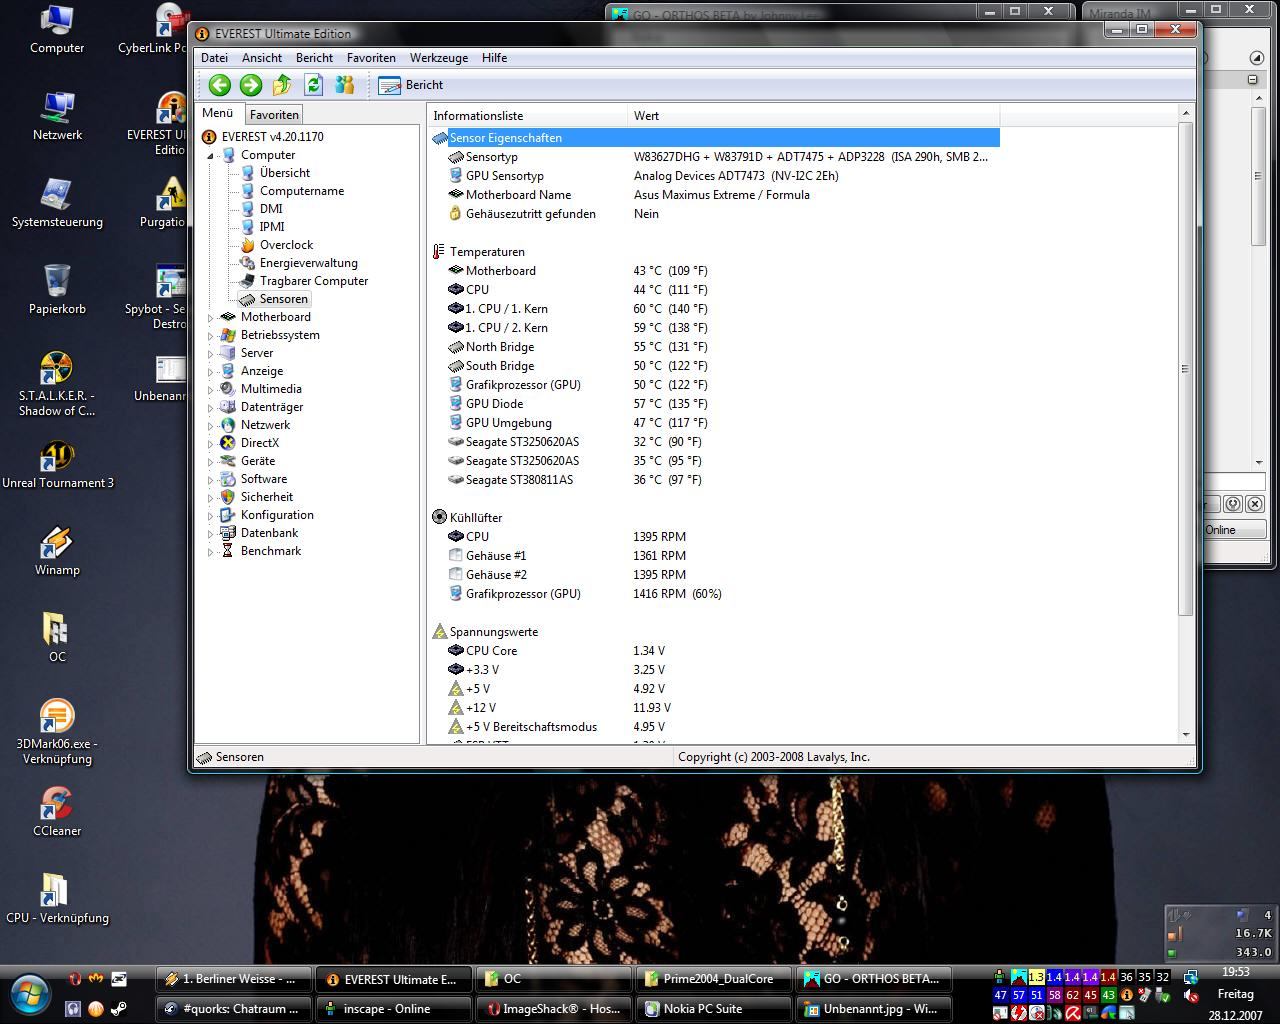Click the Up level toolbar icon
This screenshot has width=1280, height=1024.
click(282, 85)
